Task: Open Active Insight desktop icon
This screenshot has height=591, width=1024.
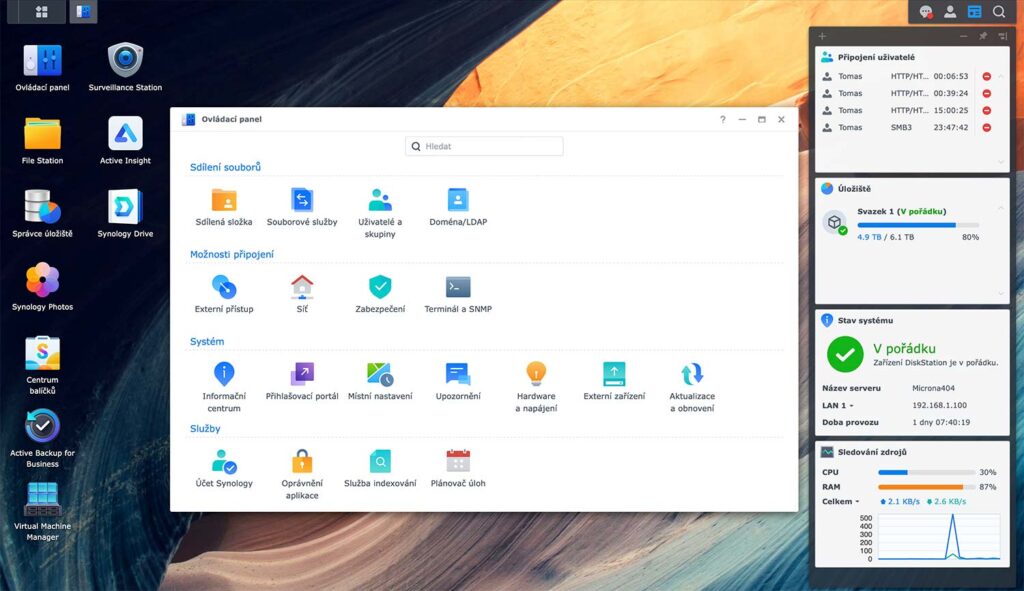Action: (125, 140)
